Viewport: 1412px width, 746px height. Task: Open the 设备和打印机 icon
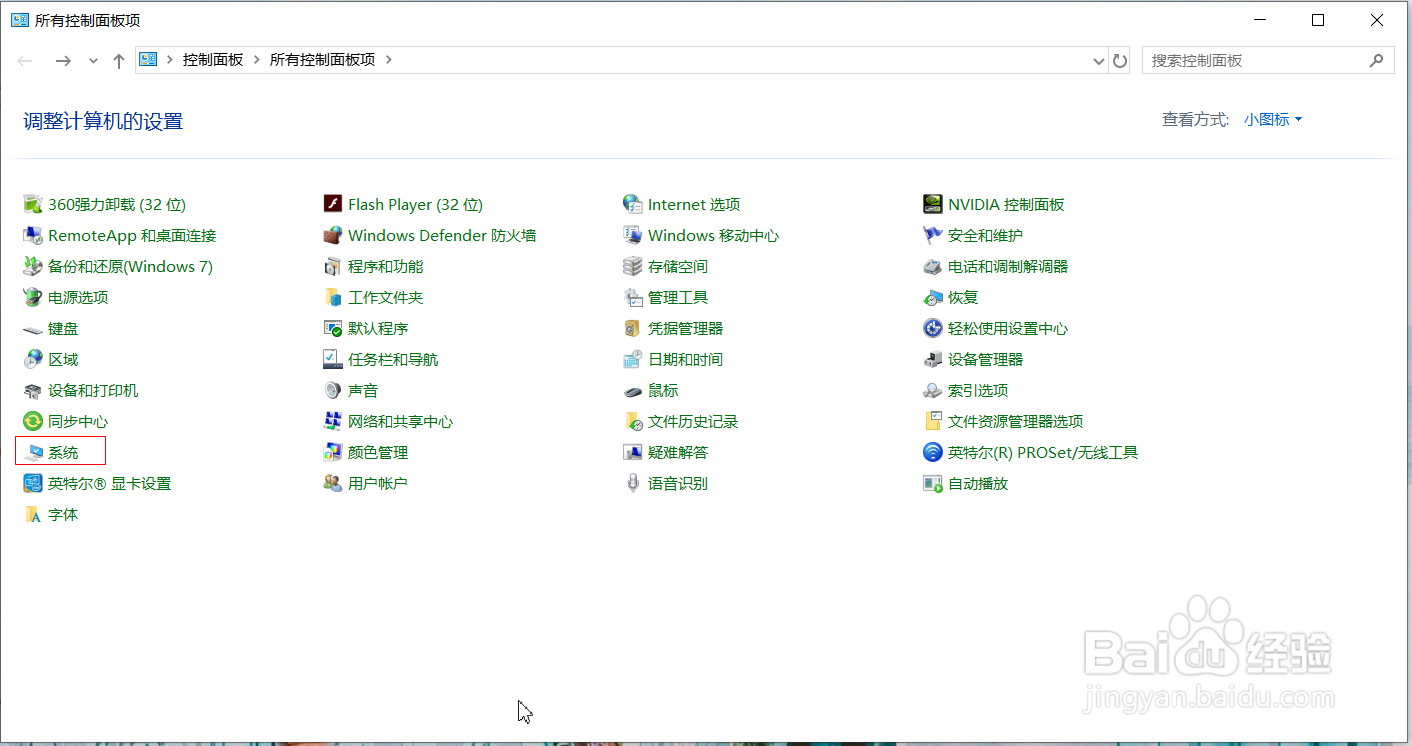[x=33, y=390]
